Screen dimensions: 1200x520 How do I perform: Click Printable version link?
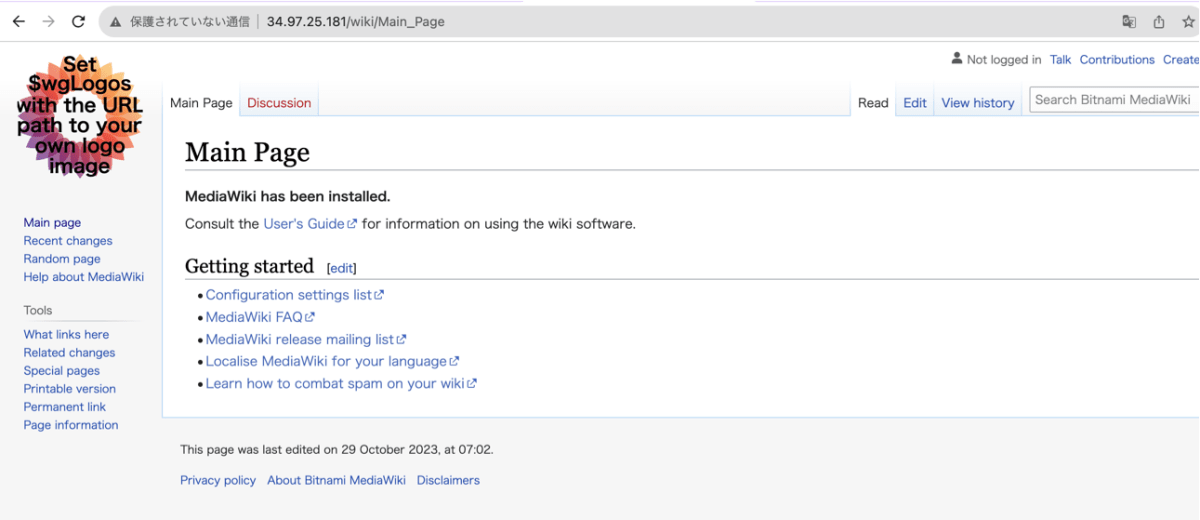[70, 389]
